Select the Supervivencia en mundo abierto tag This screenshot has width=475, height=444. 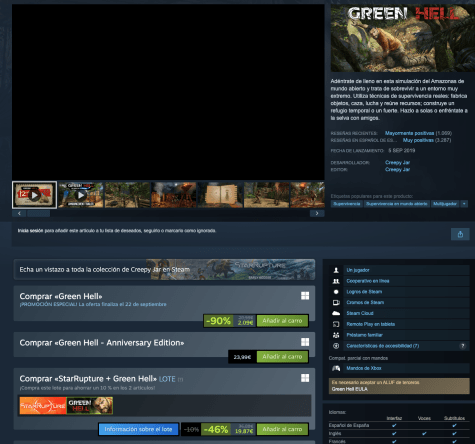pyautogui.click(x=397, y=204)
